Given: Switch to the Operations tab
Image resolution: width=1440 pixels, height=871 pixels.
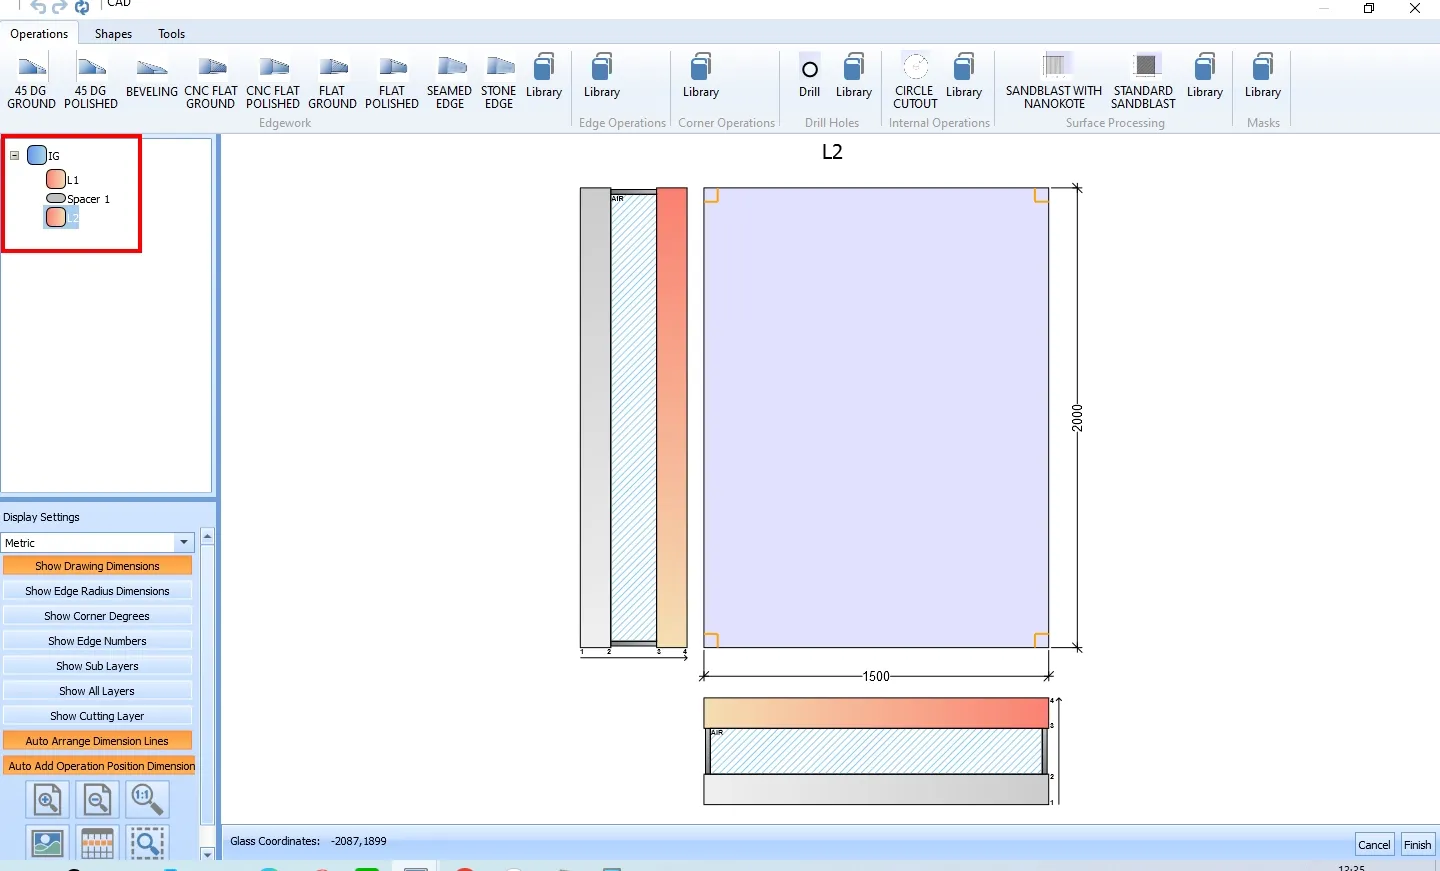Looking at the screenshot, I should point(39,34).
